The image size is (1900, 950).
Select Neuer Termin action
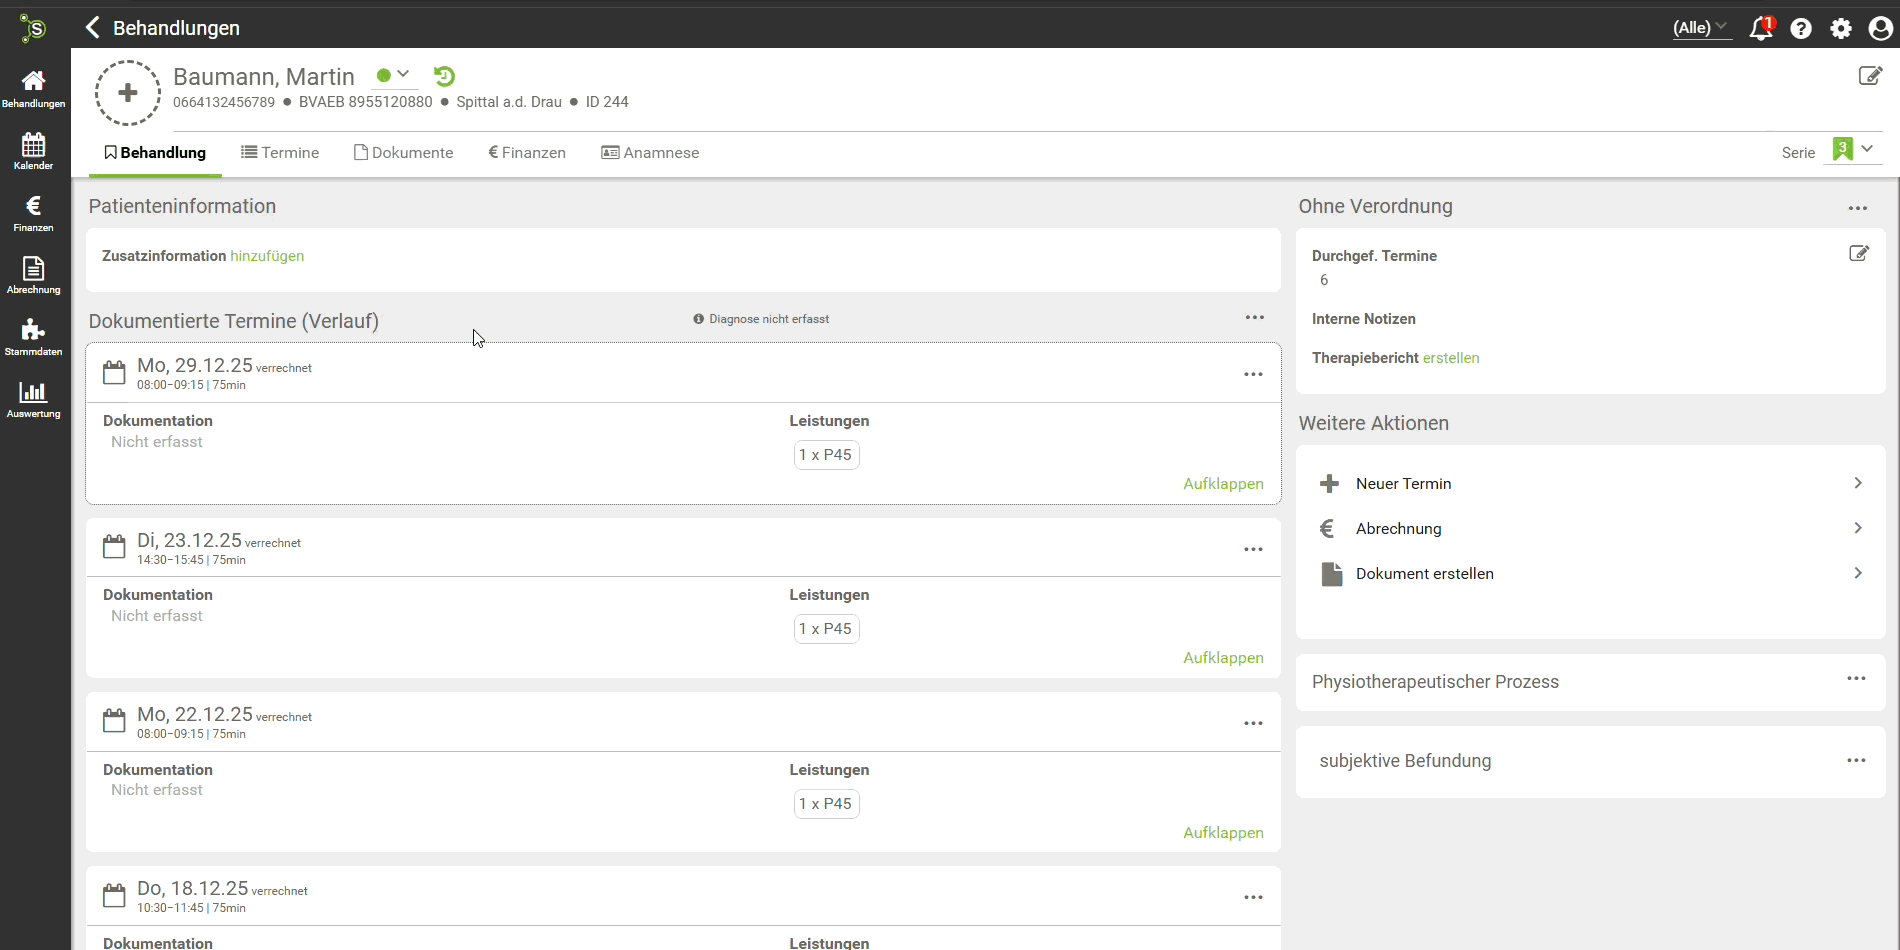1402,484
